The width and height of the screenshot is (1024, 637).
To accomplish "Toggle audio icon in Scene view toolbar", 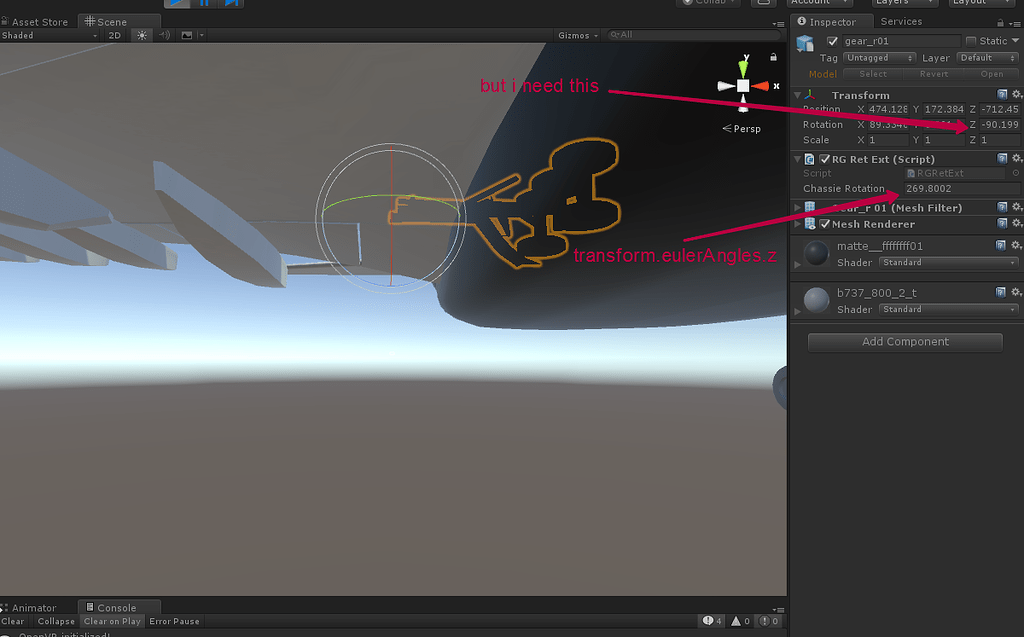I will [x=165, y=34].
